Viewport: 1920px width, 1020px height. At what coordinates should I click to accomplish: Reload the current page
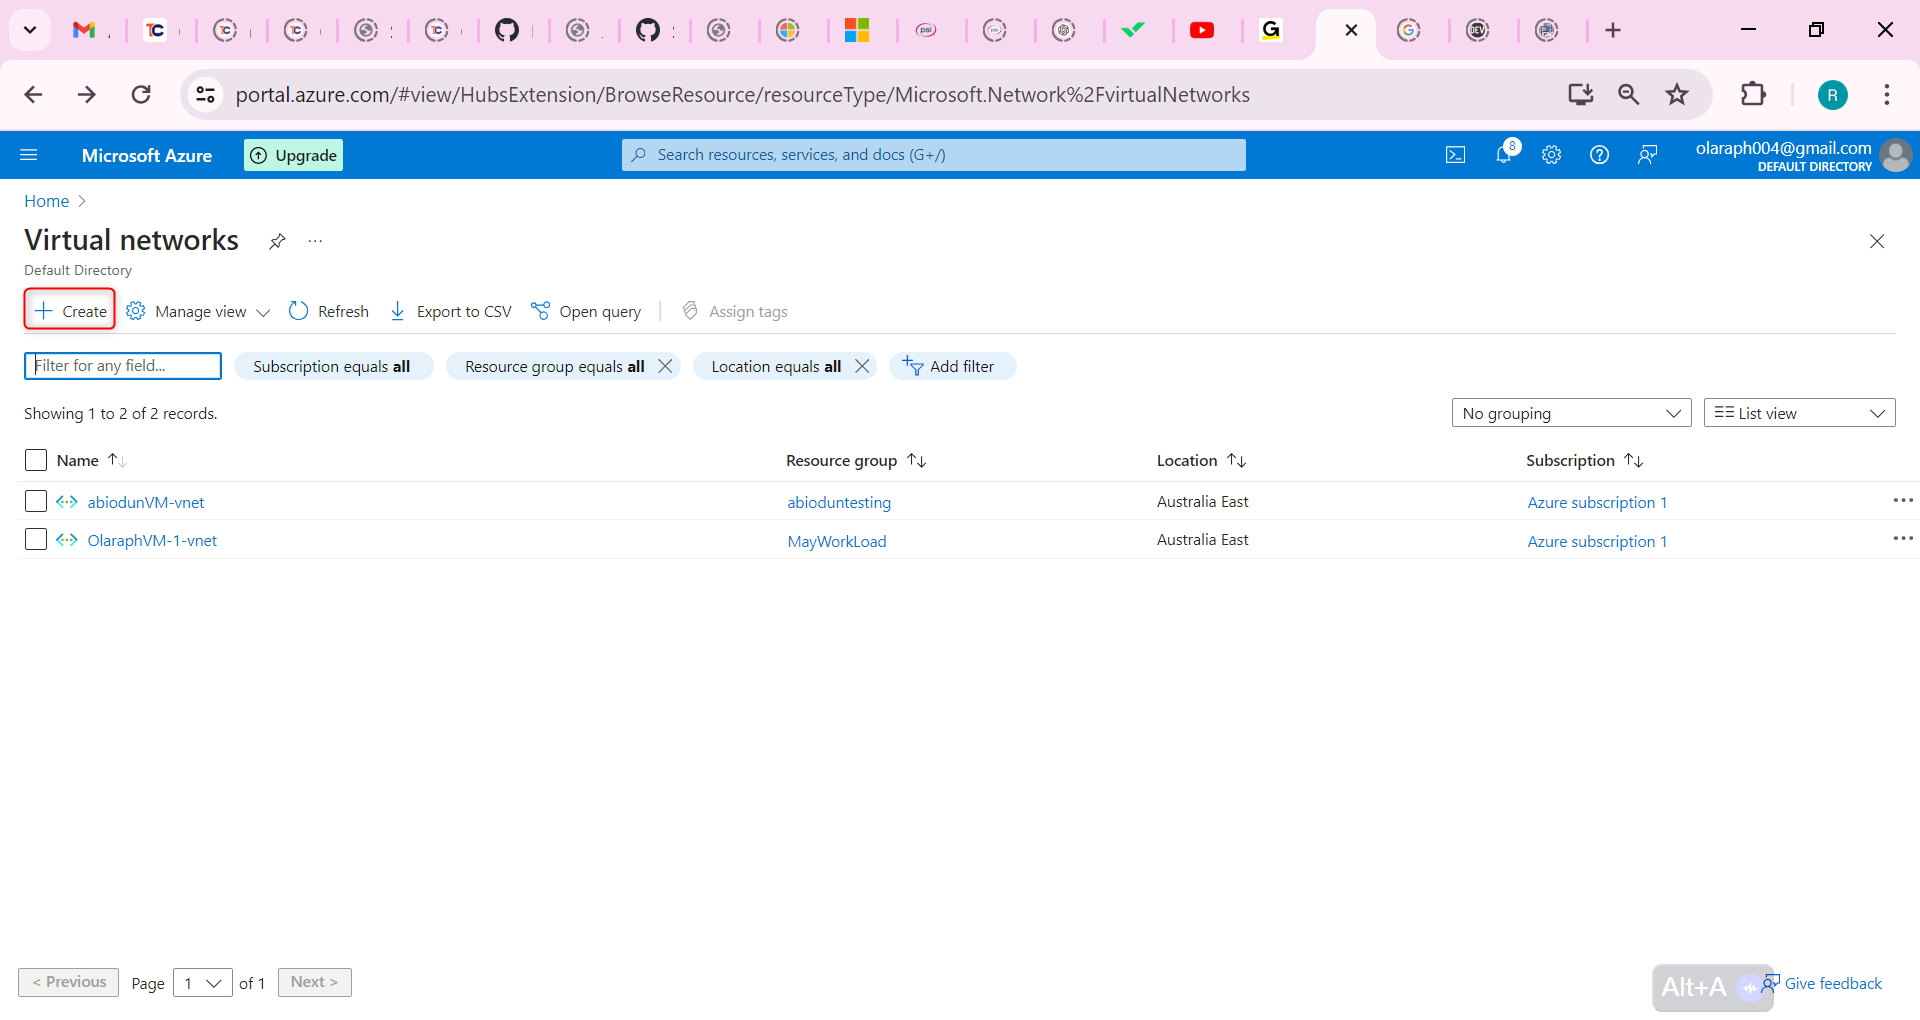[x=141, y=94]
